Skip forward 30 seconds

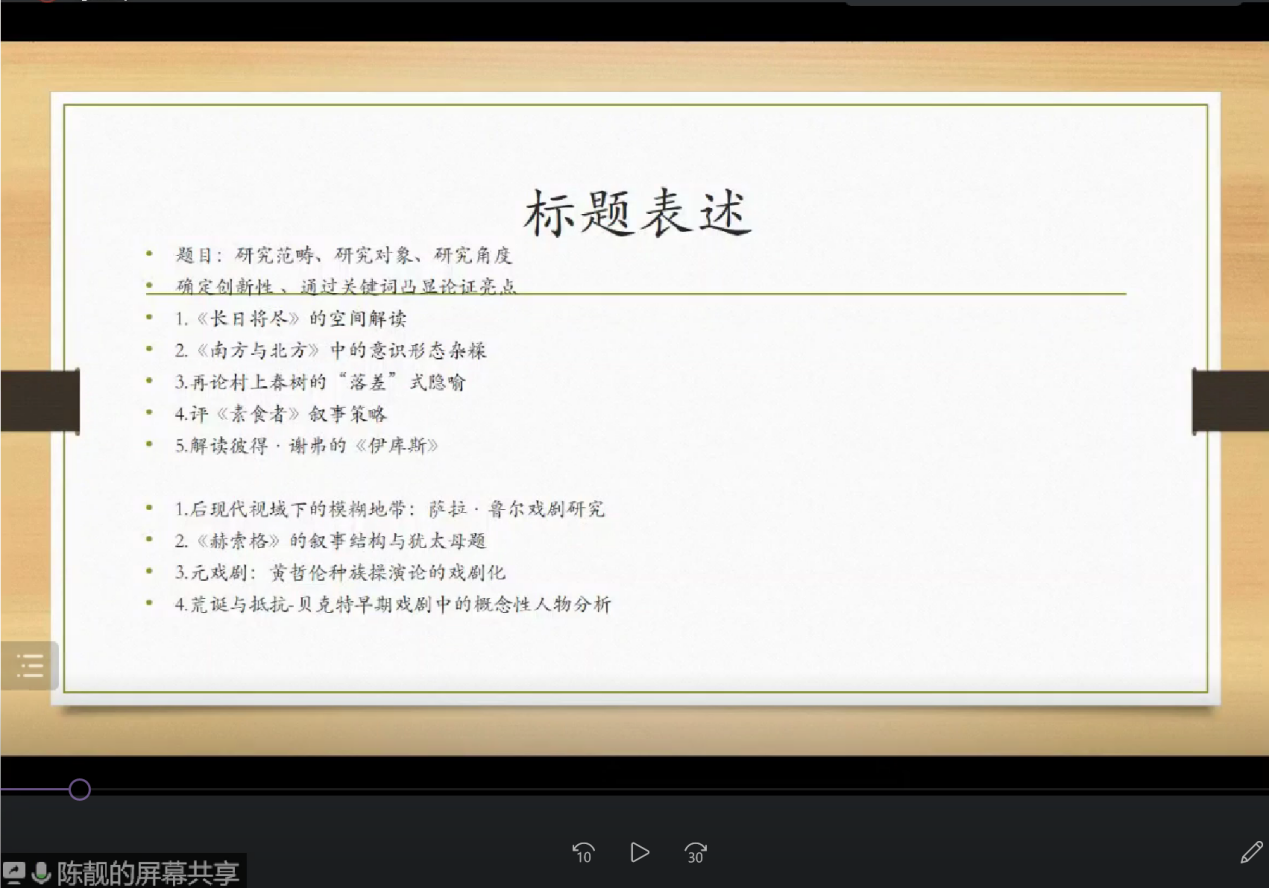tap(695, 852)
